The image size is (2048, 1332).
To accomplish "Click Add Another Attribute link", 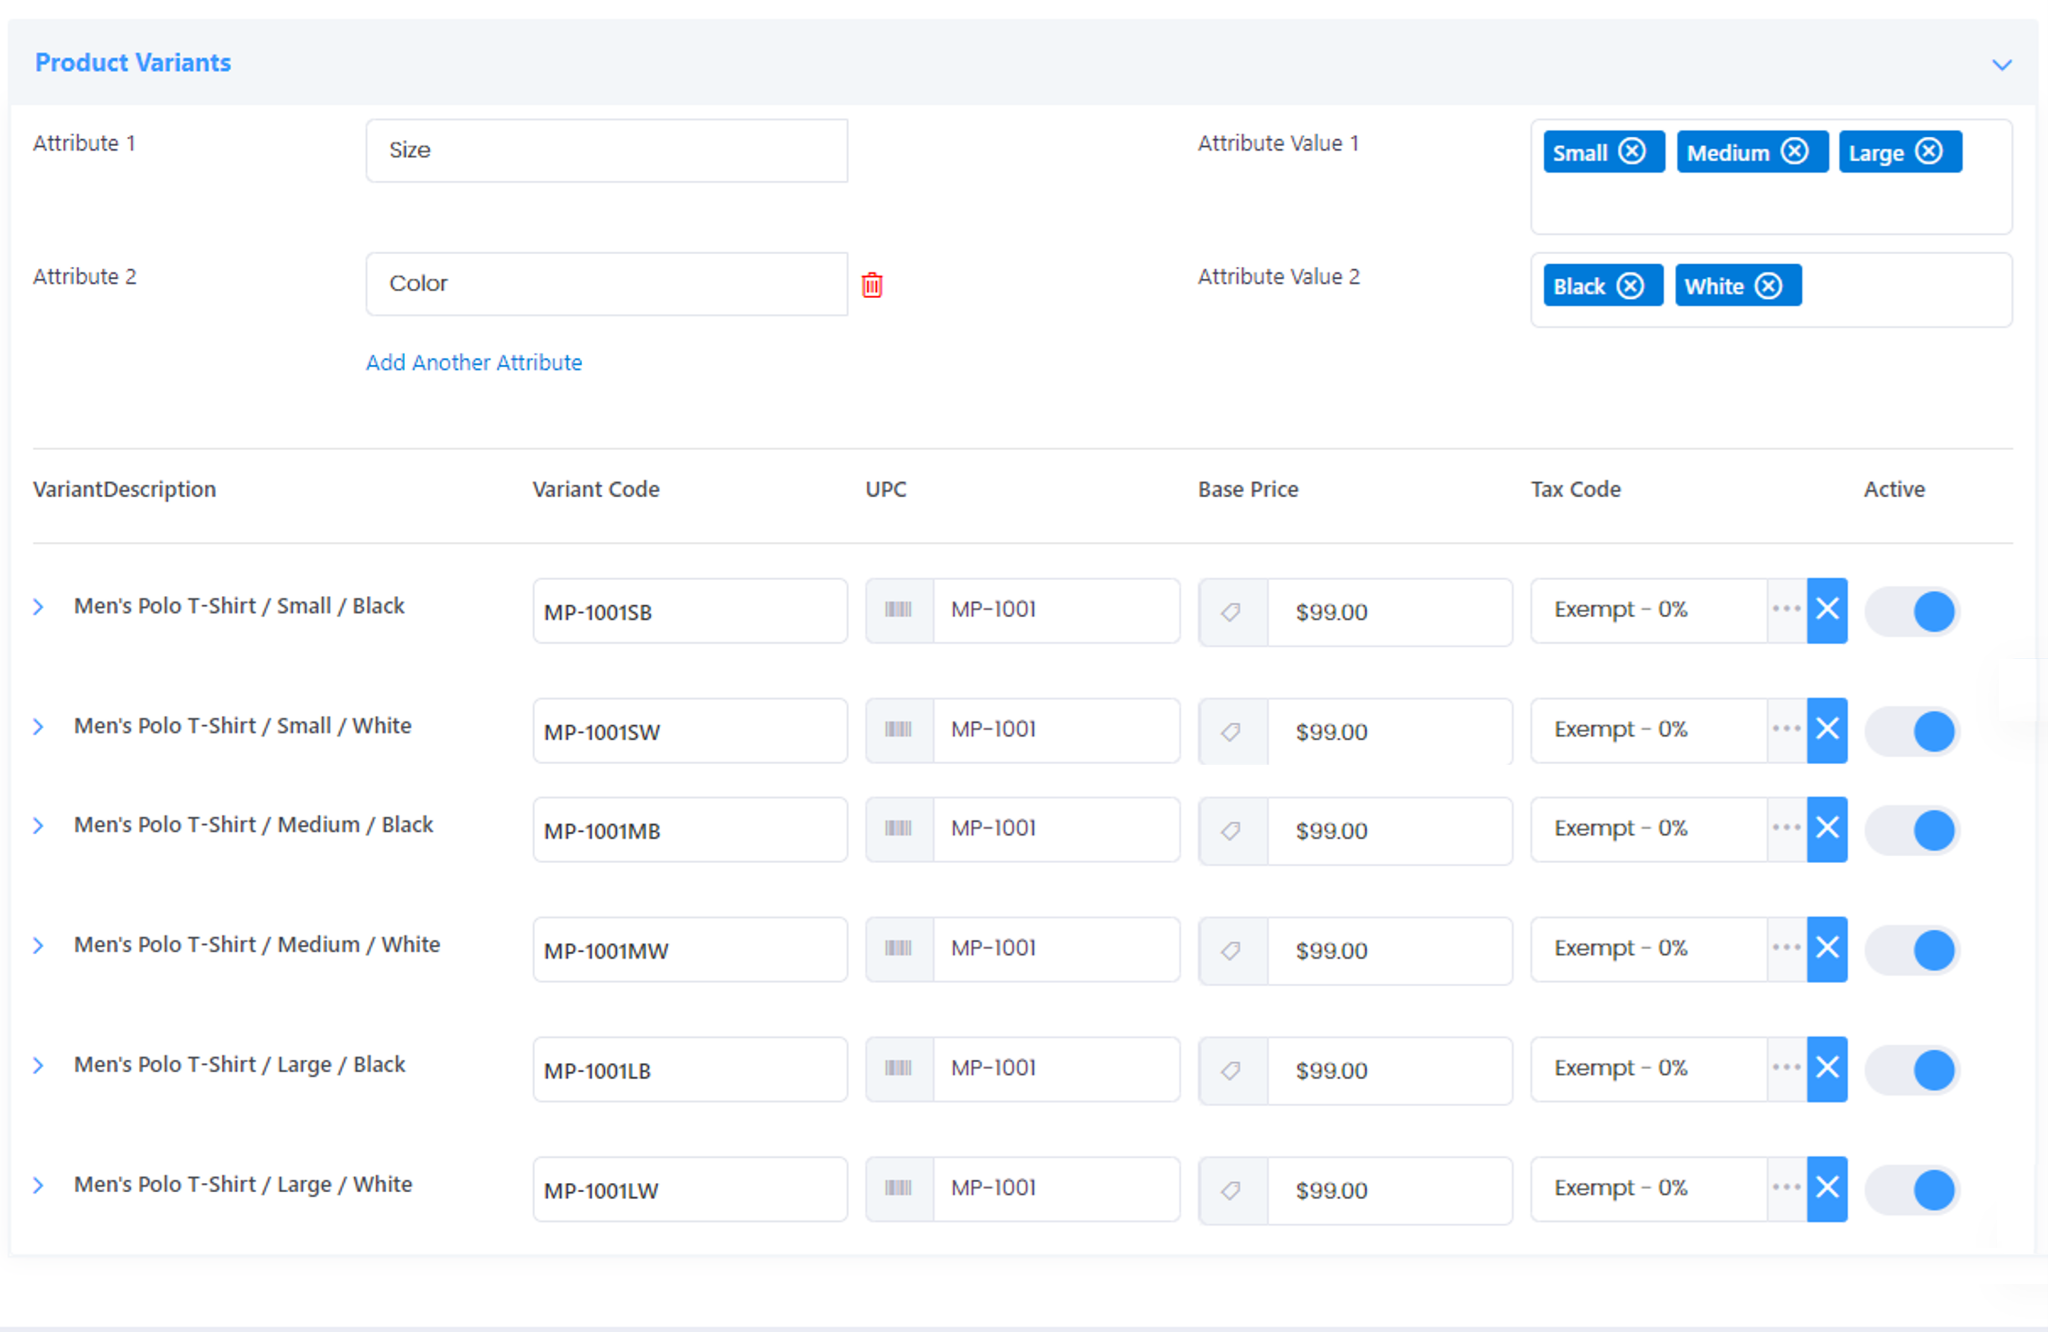I will (x=474, y=362).
